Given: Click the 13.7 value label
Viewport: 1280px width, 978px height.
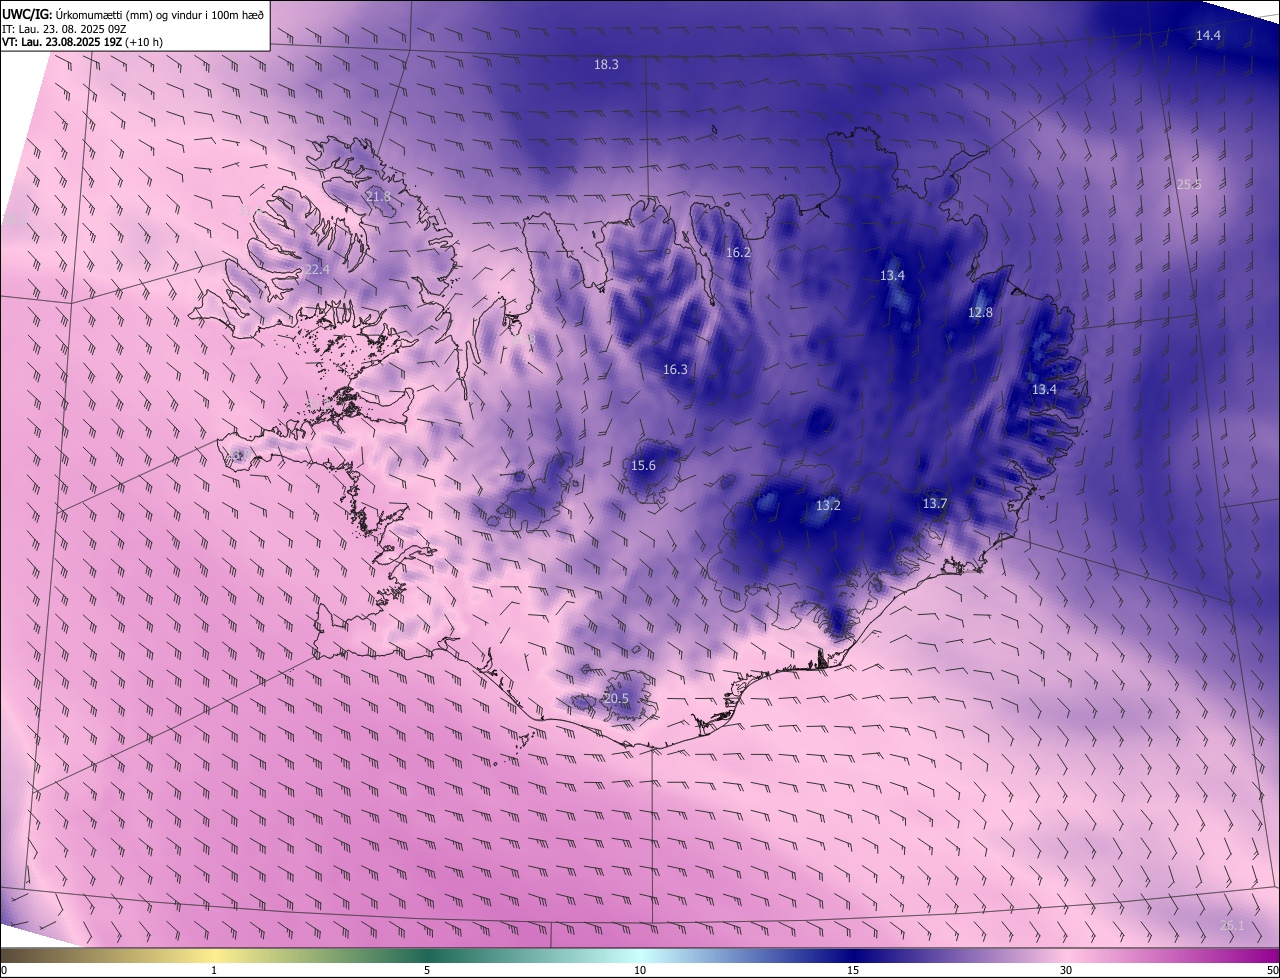Looking at the screenshot, I should 934,503.
